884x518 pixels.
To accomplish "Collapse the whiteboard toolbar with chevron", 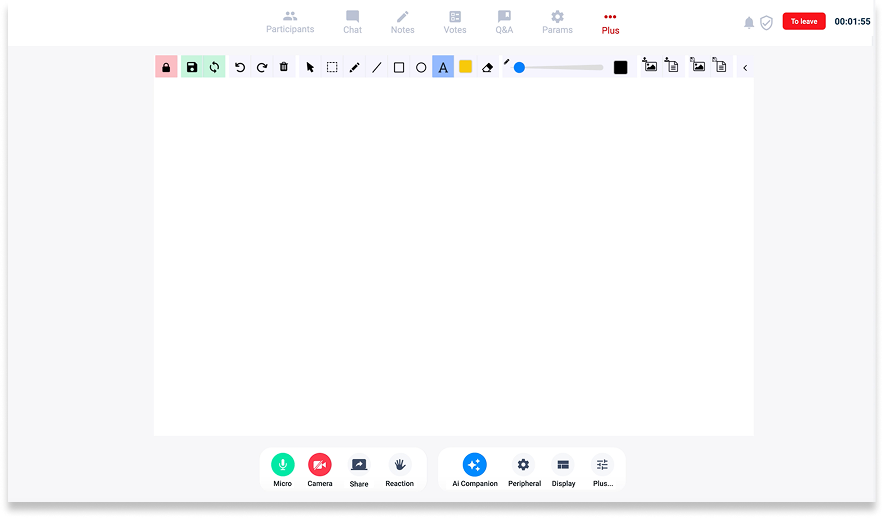I will (745, 67).
